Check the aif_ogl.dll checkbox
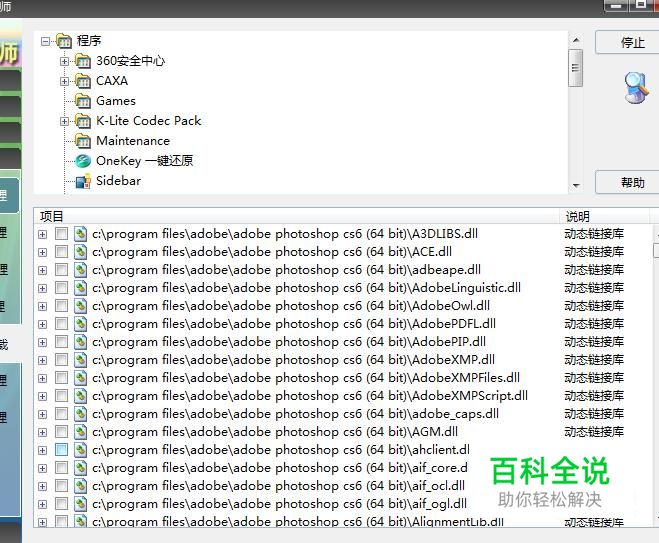The height and width of the screenshot is (543, 659). click(61, 503)
